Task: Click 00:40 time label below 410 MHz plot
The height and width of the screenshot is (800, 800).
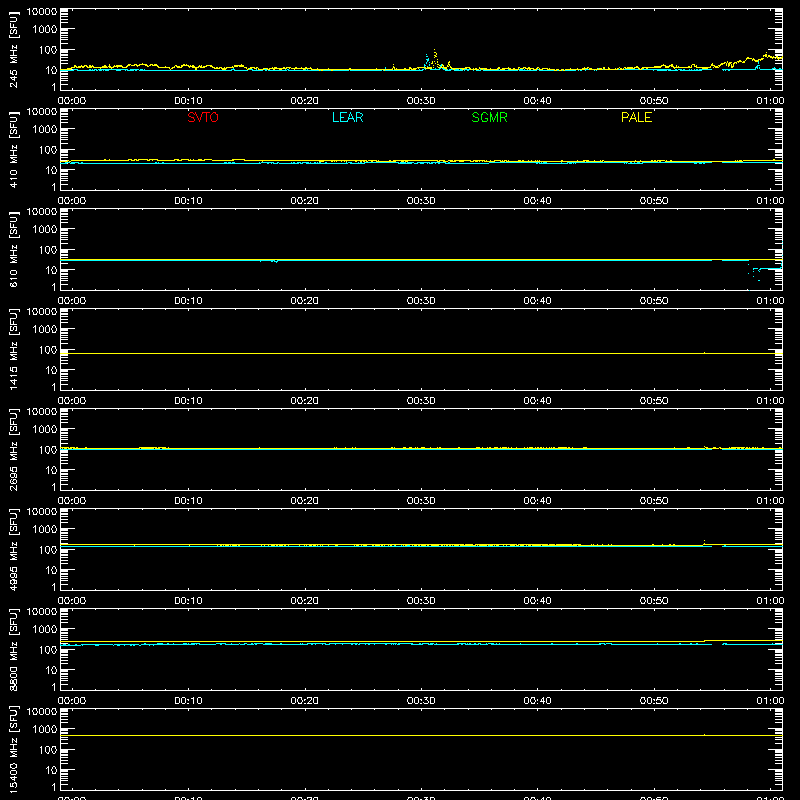Action: click(537, 201)
